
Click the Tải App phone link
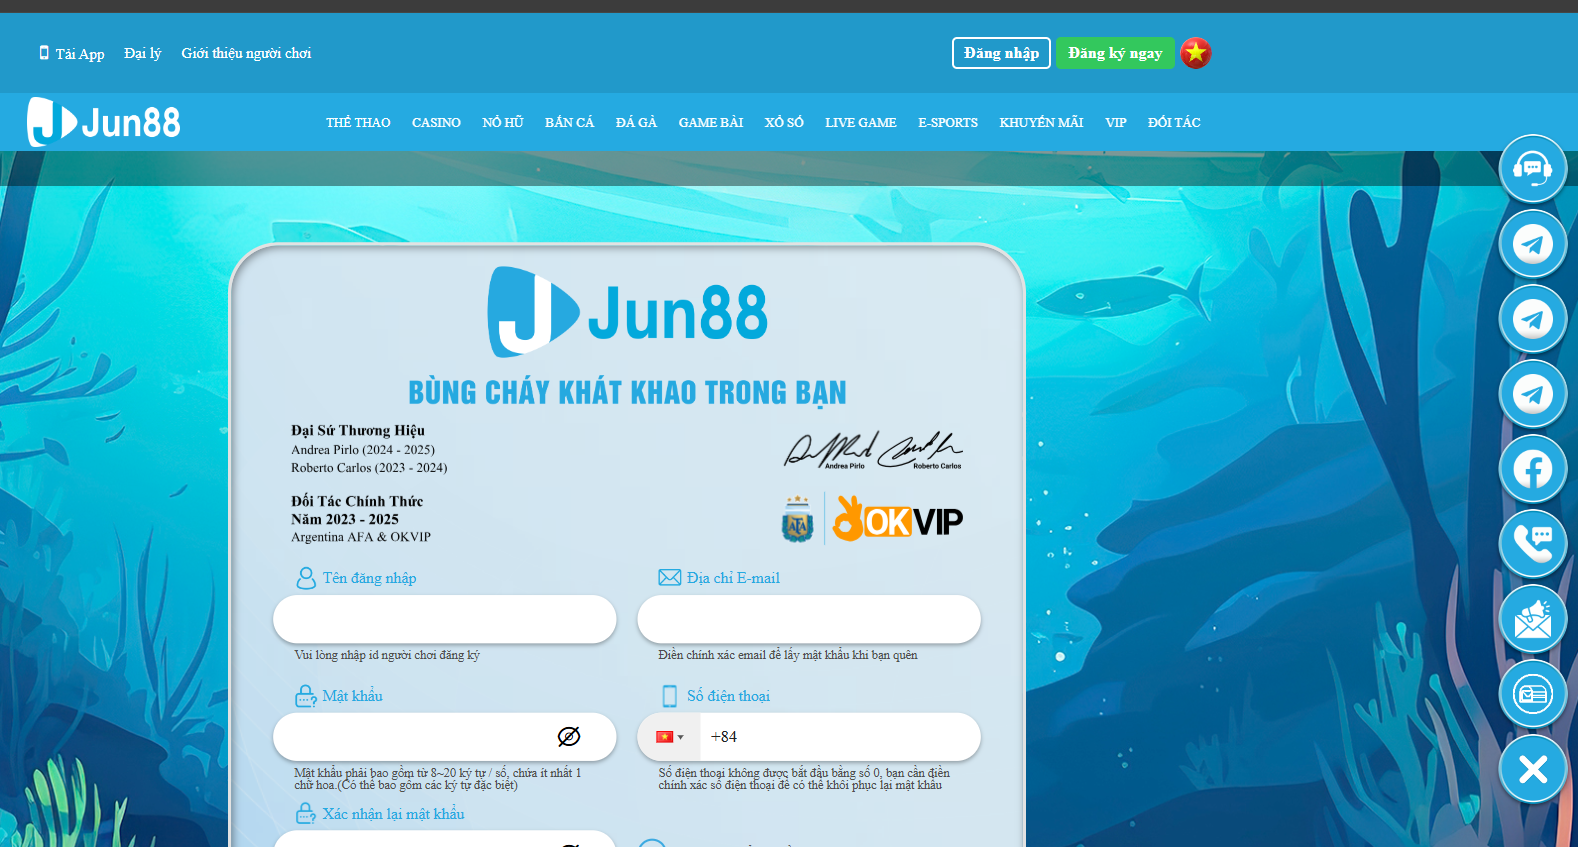[71, 53]
